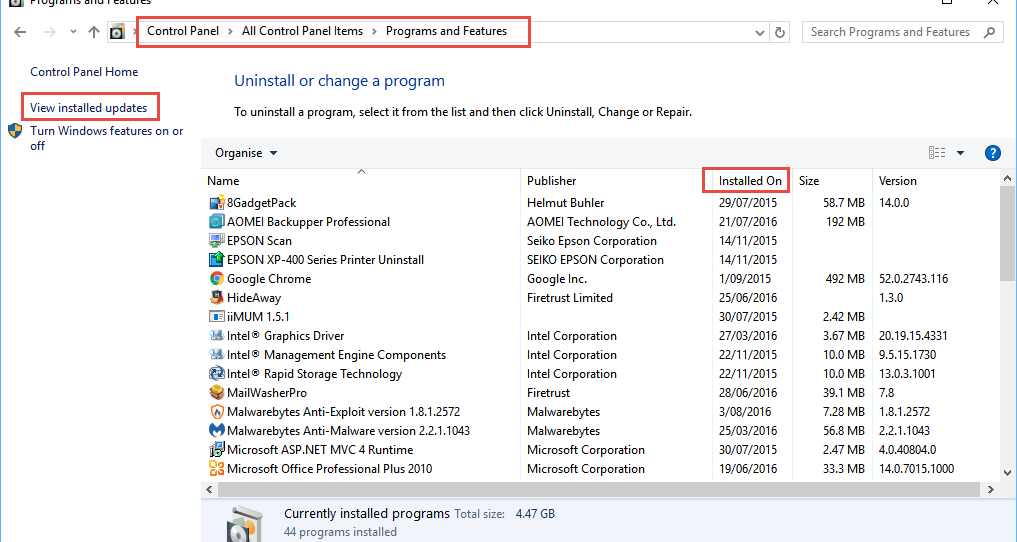
Task: Click the vertical scrollbar thumb
Action: pyautogui.click(x=1007, y=235)
